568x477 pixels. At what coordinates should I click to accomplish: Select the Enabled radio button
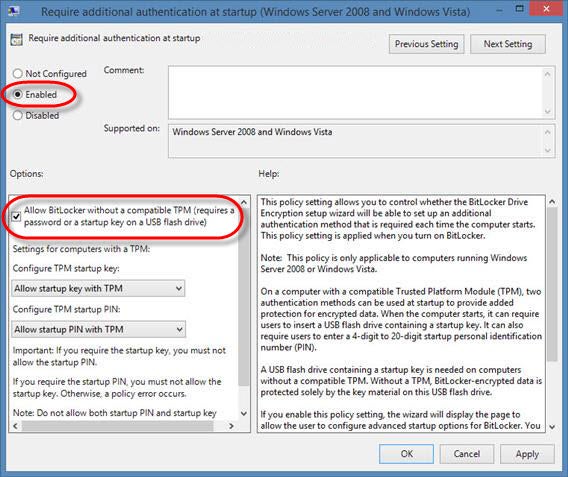[18, 95]
